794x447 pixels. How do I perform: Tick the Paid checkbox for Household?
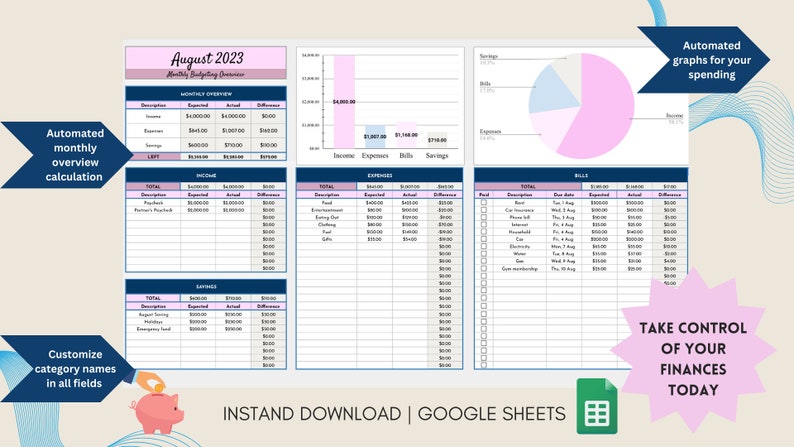click(484, 232)
